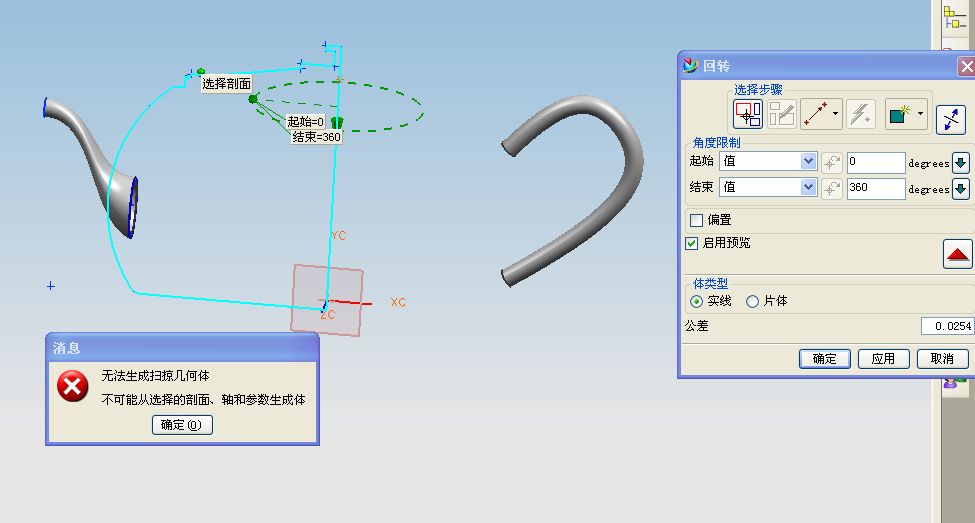Click the 角度限制 group label
Viewport: 975px width, 523px height.
pyautogui.click(x=716, y=142)
